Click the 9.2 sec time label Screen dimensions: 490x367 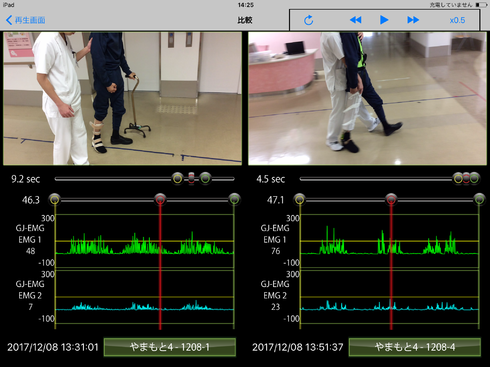coord(26,179)
